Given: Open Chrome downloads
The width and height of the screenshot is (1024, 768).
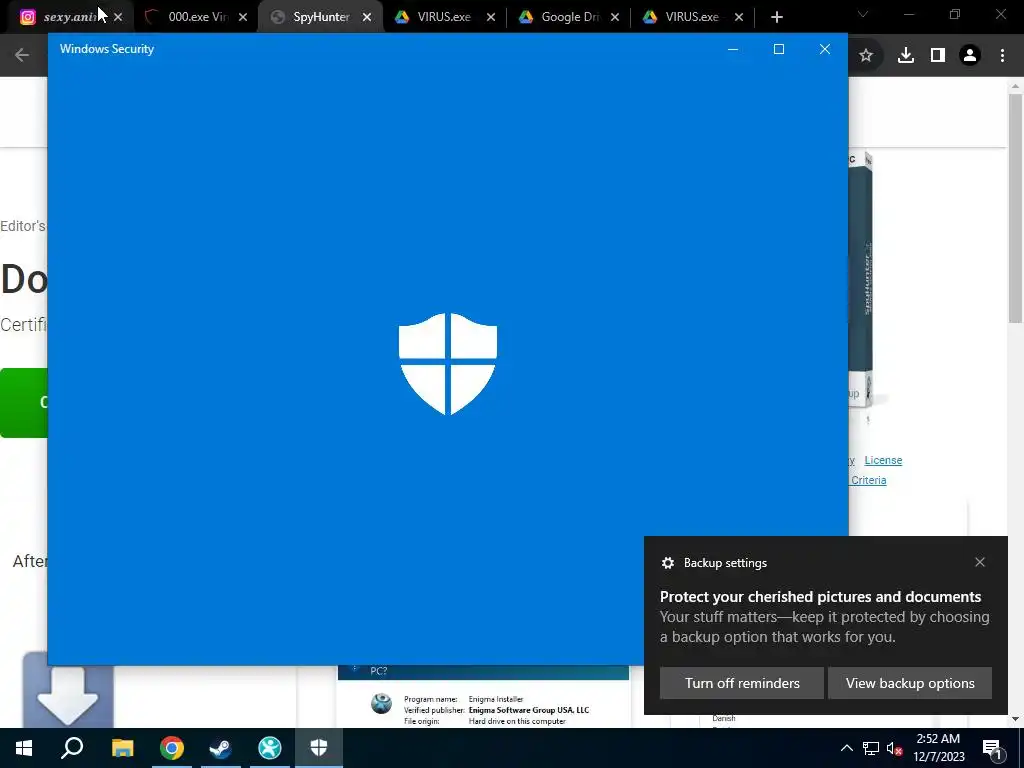Looking at the screenshot, I should [905, 56].
